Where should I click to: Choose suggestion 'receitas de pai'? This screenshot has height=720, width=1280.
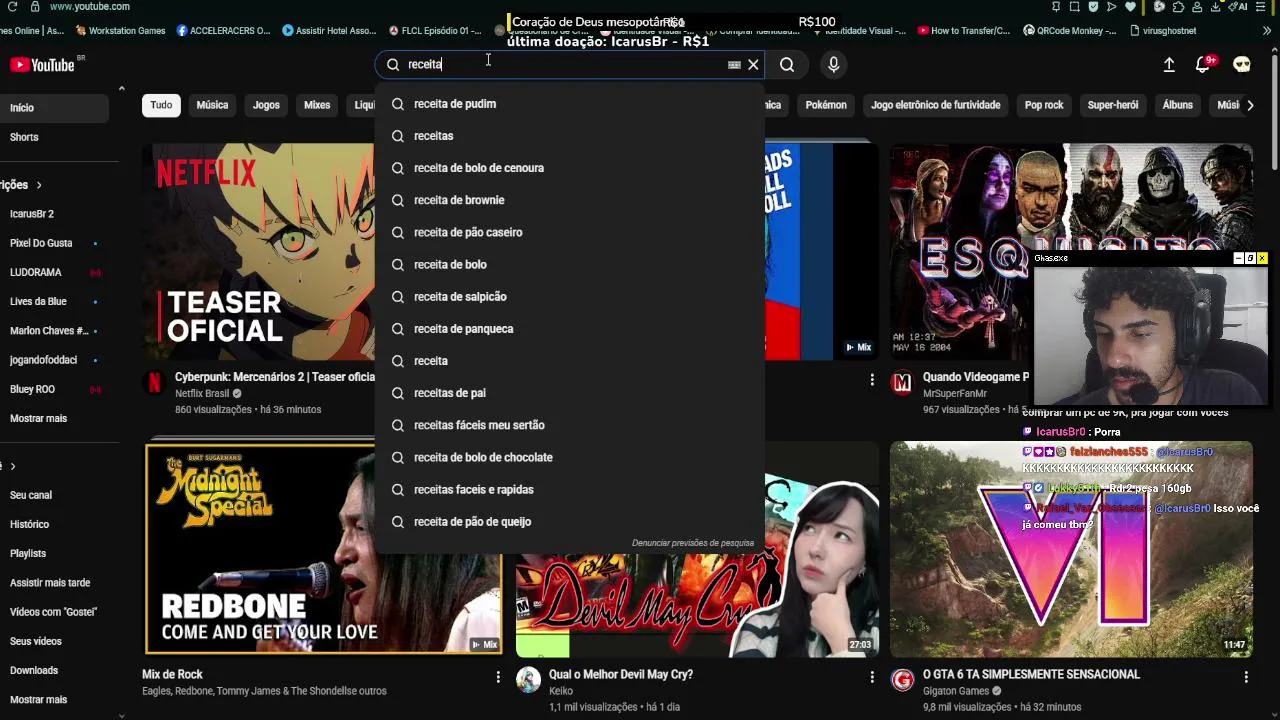coord(569,393)
